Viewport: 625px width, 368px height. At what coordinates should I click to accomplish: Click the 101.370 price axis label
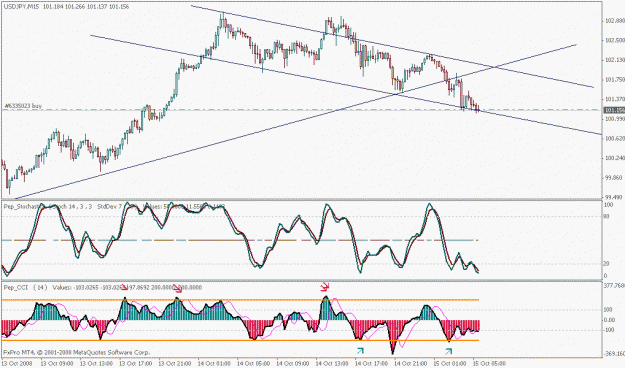point(614,99)
